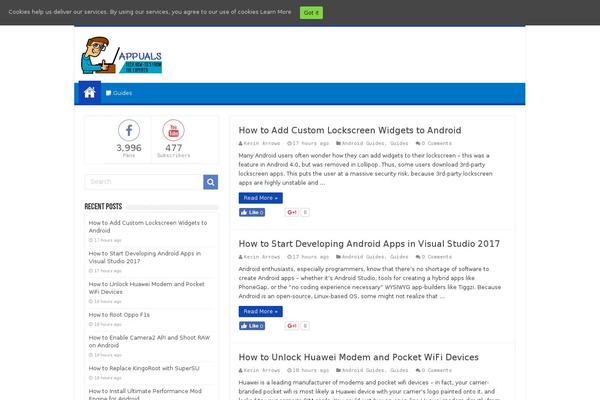600x400 pixels.
Task: Open Android Guides category on Huawei article
Action: [363, 370]
